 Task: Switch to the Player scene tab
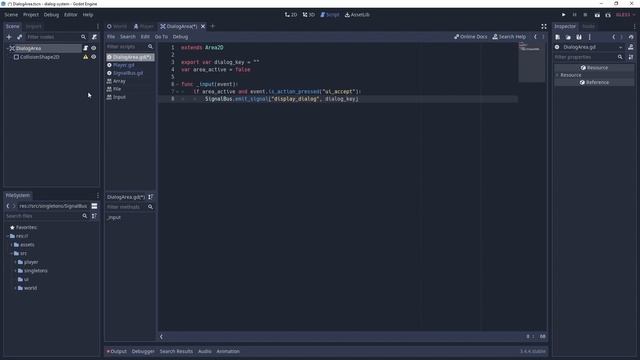pos(144,26)
